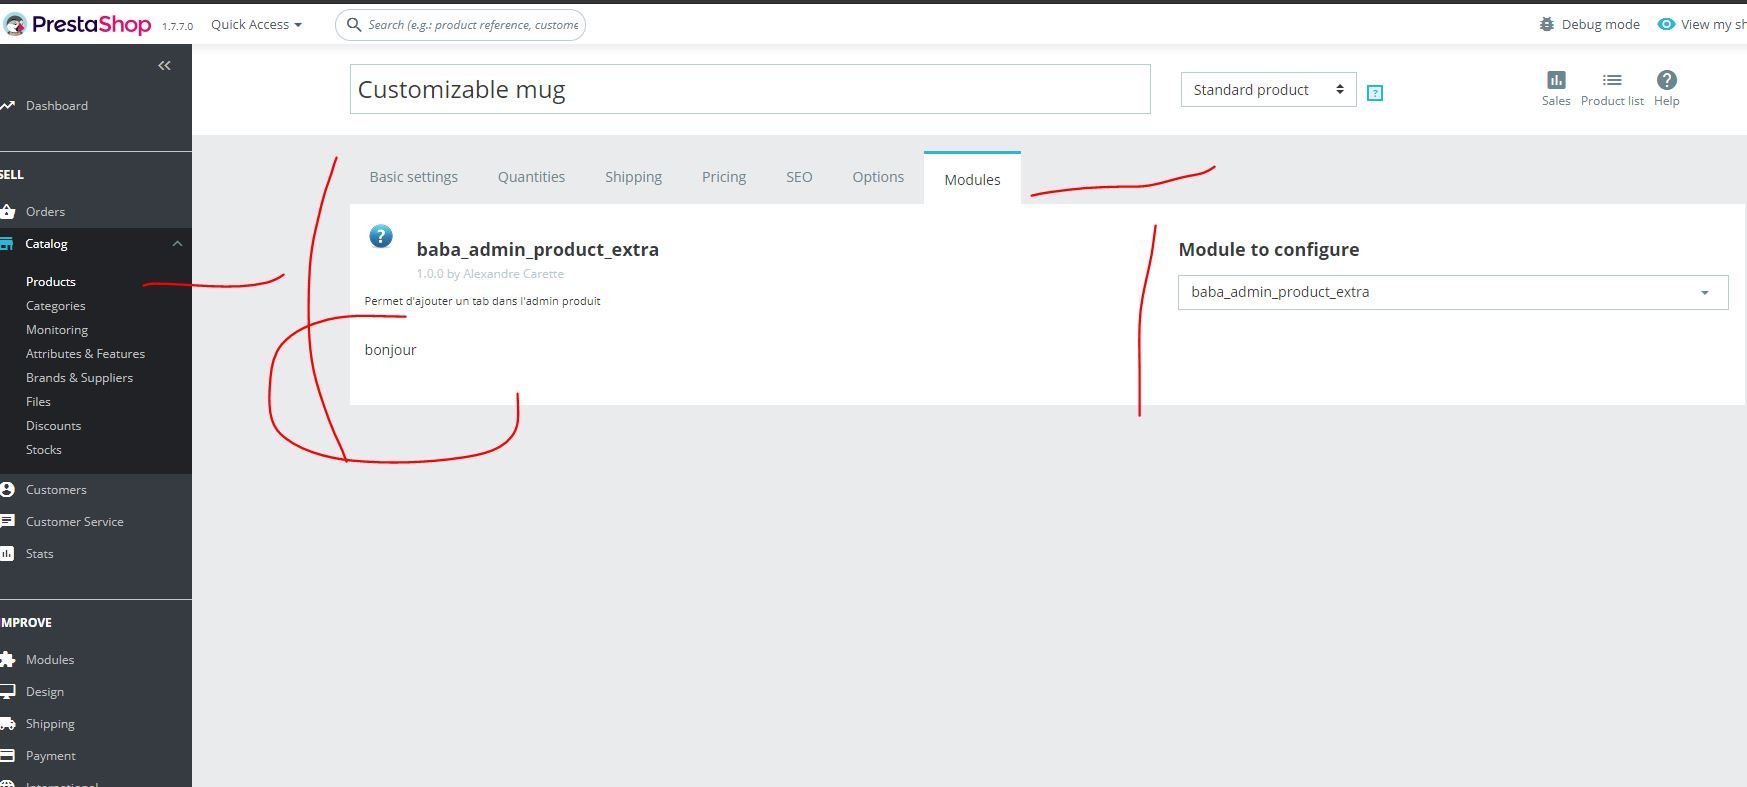Open the Options tab

pos(878,177)
